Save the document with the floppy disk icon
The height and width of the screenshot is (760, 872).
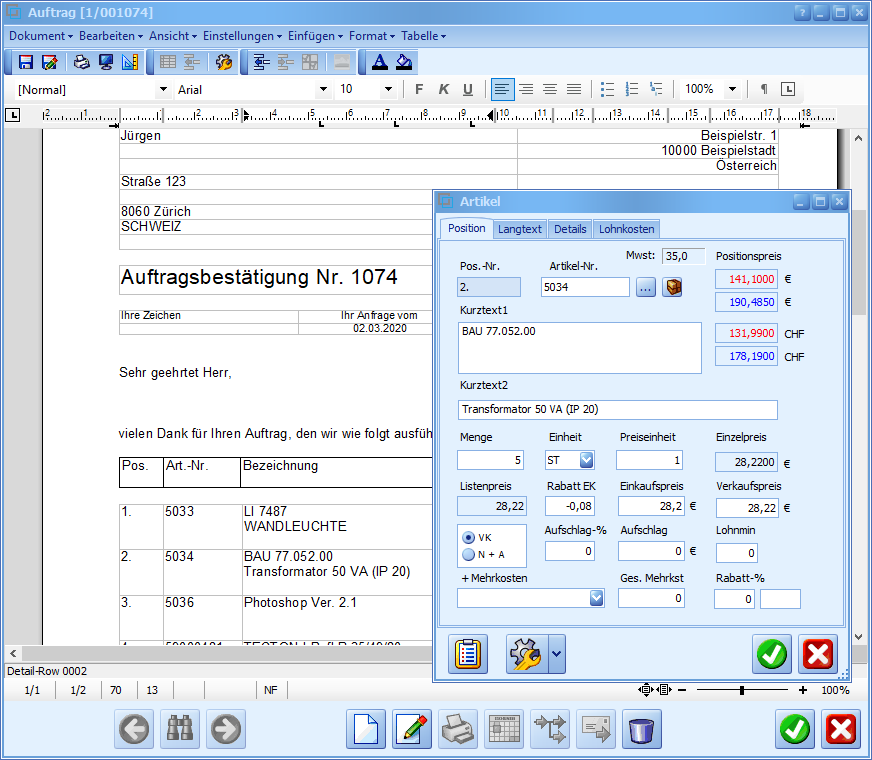click(26, 62)
